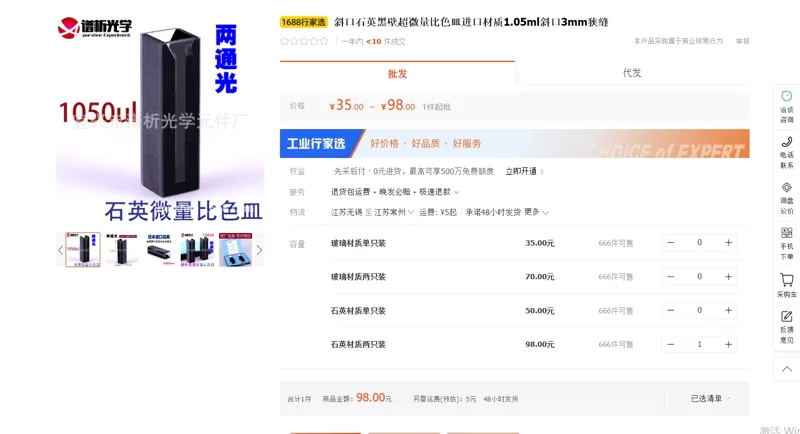Screen dimensions: 800x434
Task: Select the first product thumbnail
Action: tap(83, 249)
